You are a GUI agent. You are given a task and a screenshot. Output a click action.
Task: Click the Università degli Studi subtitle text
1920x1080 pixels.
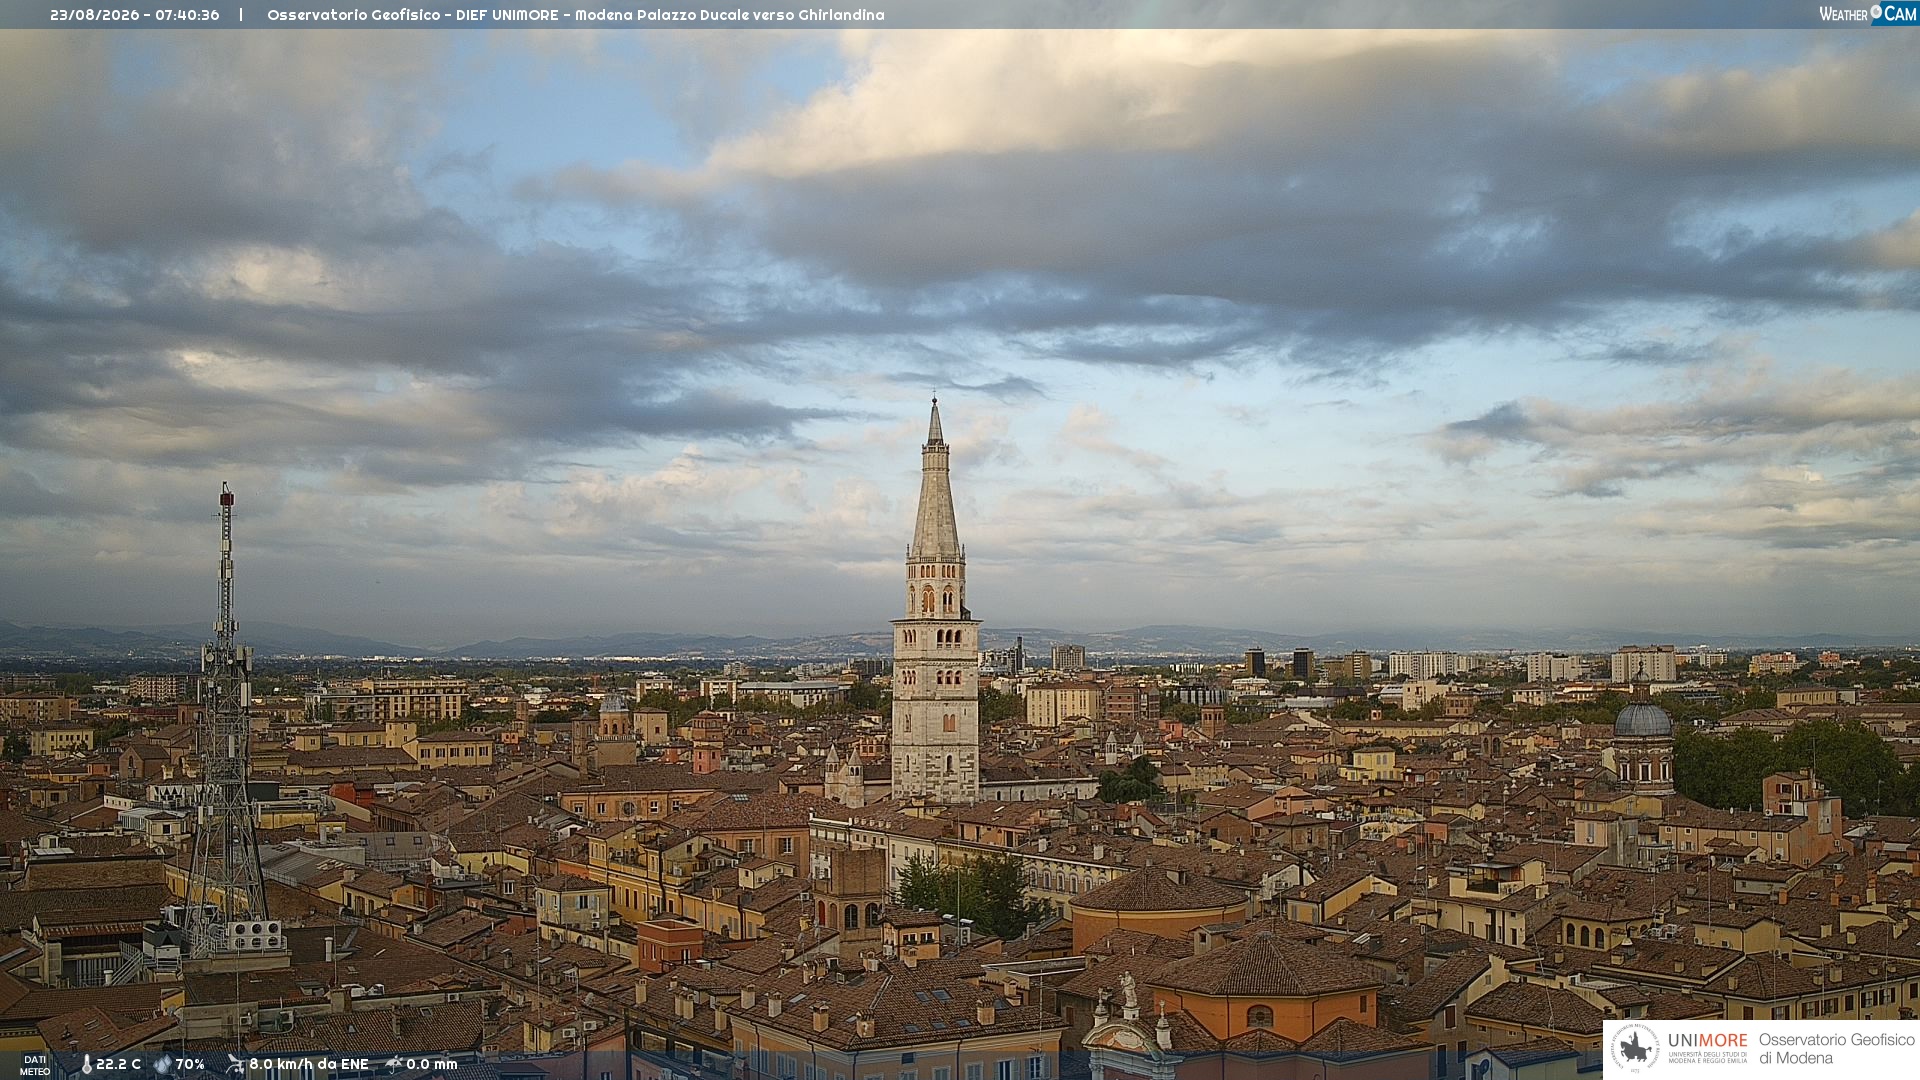(1707, 1058)
